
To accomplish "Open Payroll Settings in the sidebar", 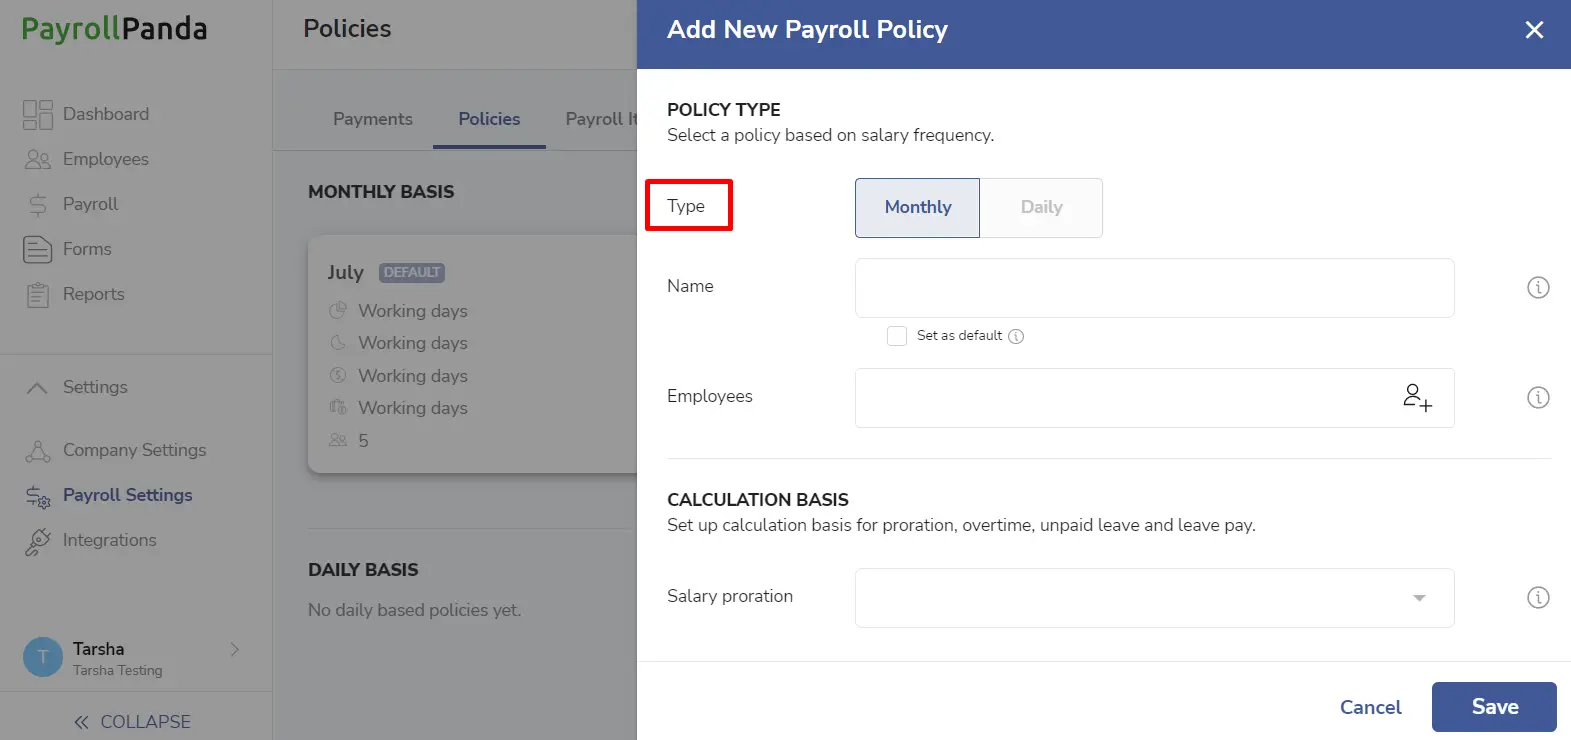I will (108, 495).
